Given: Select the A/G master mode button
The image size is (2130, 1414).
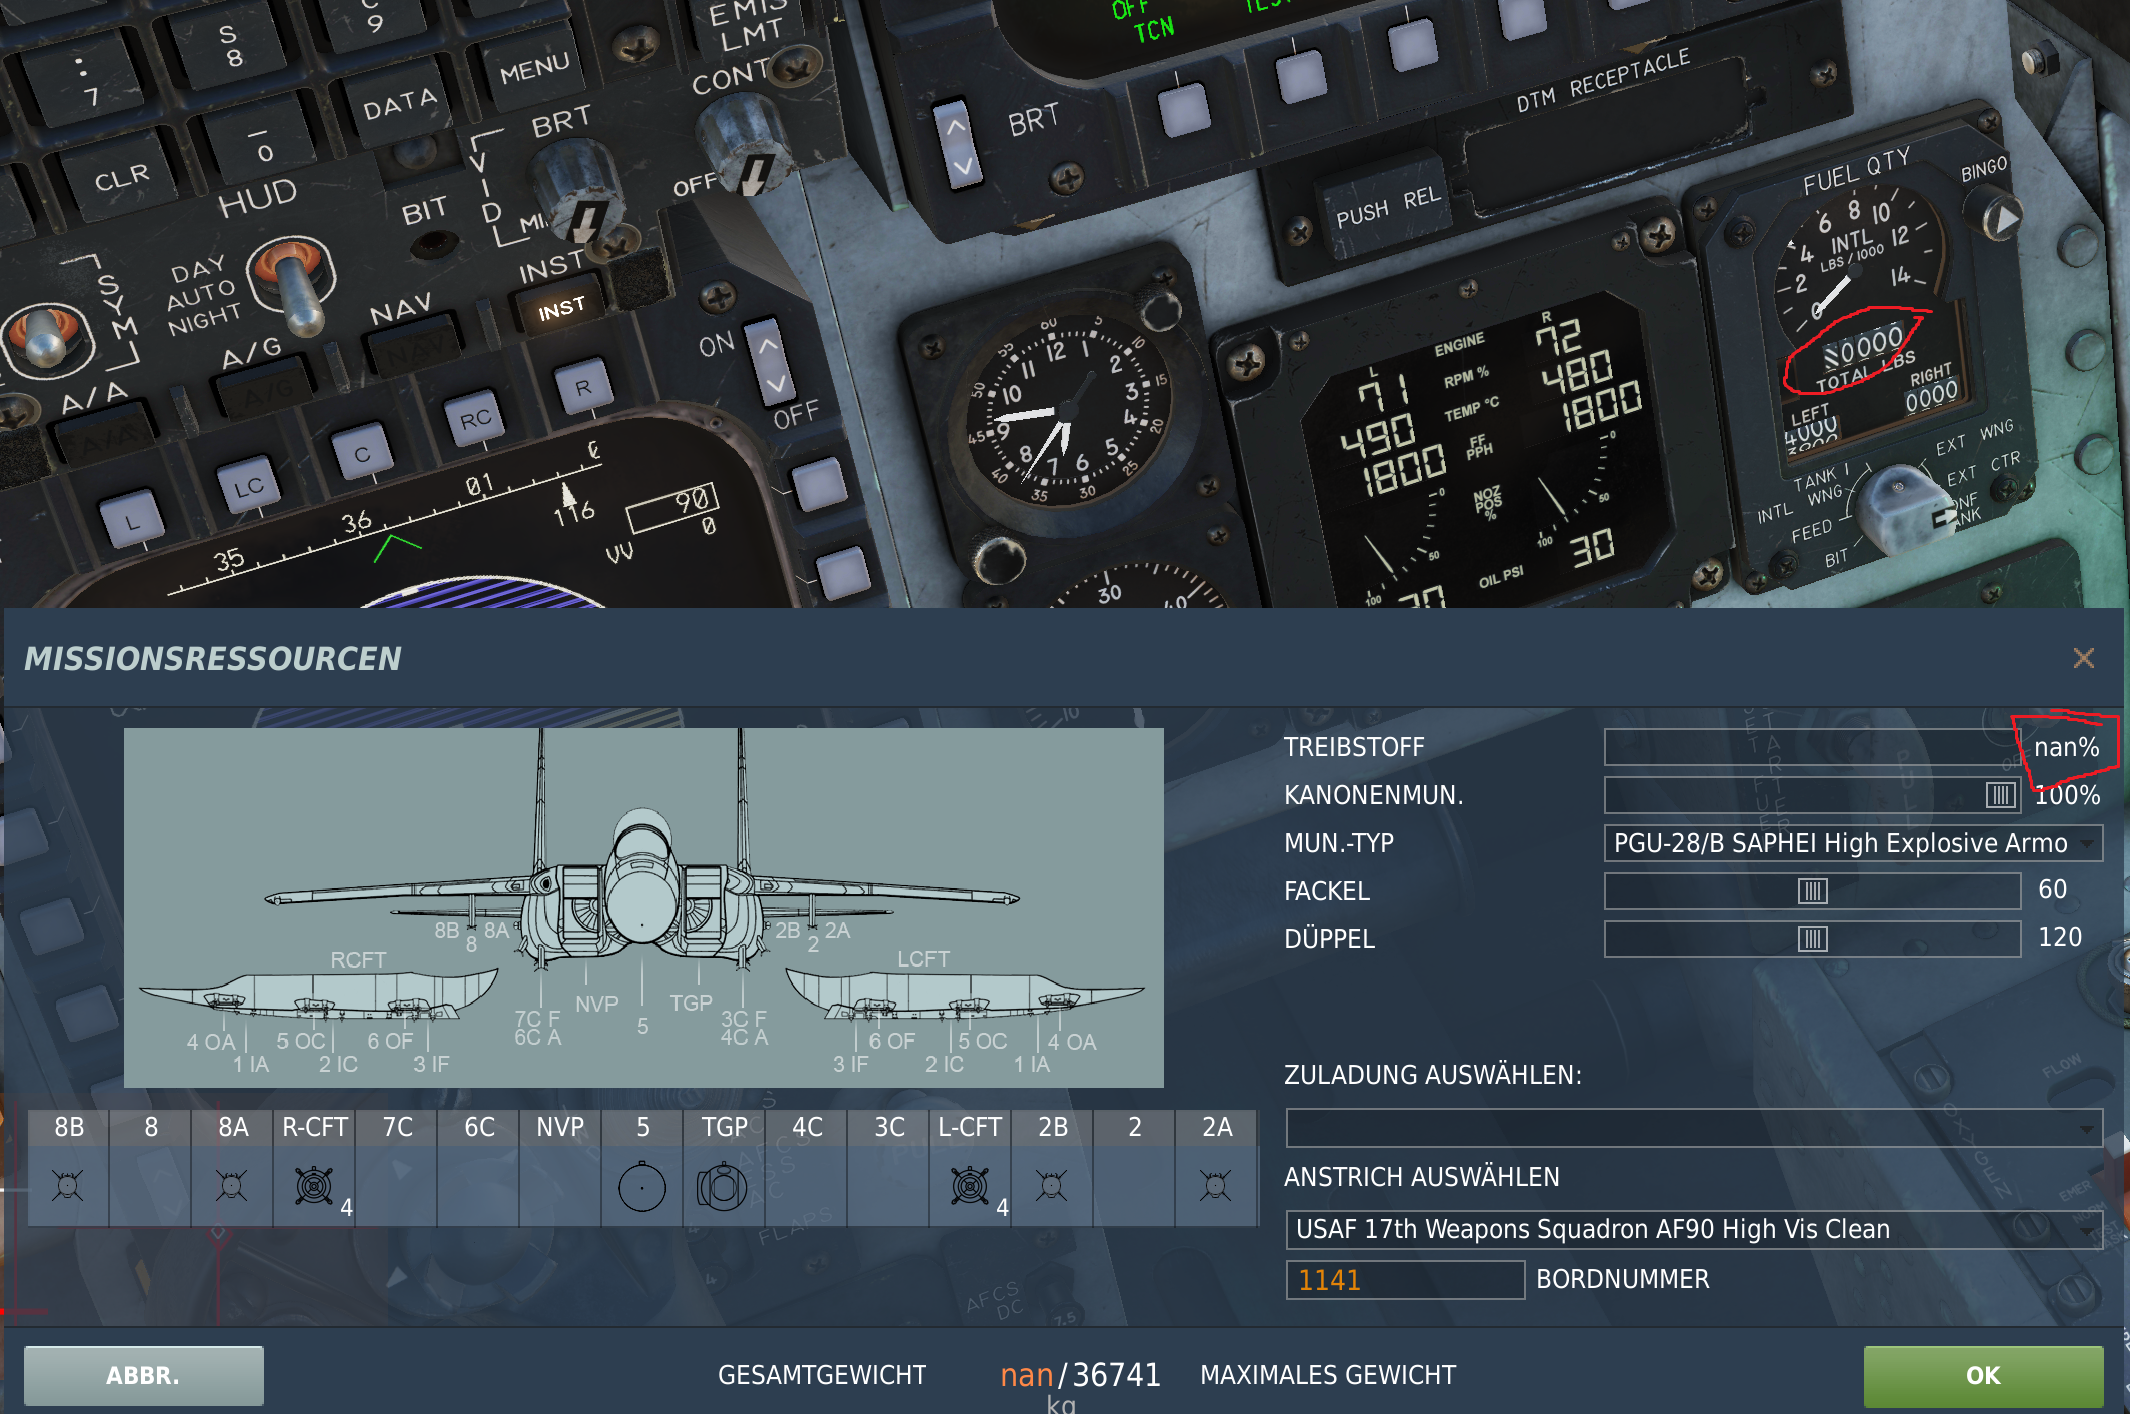Looking at the screenshot, I should point(267,392).
